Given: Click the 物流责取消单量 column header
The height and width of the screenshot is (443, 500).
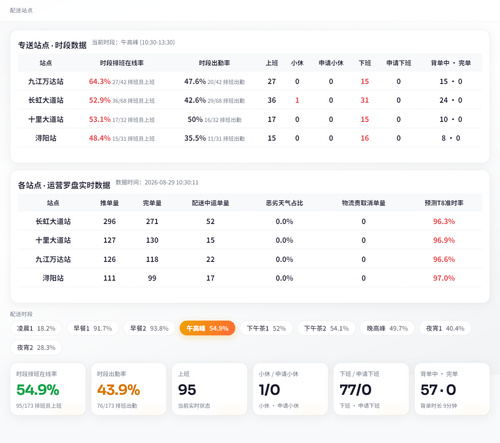Looking at the screenshot, I should (363, 203).
